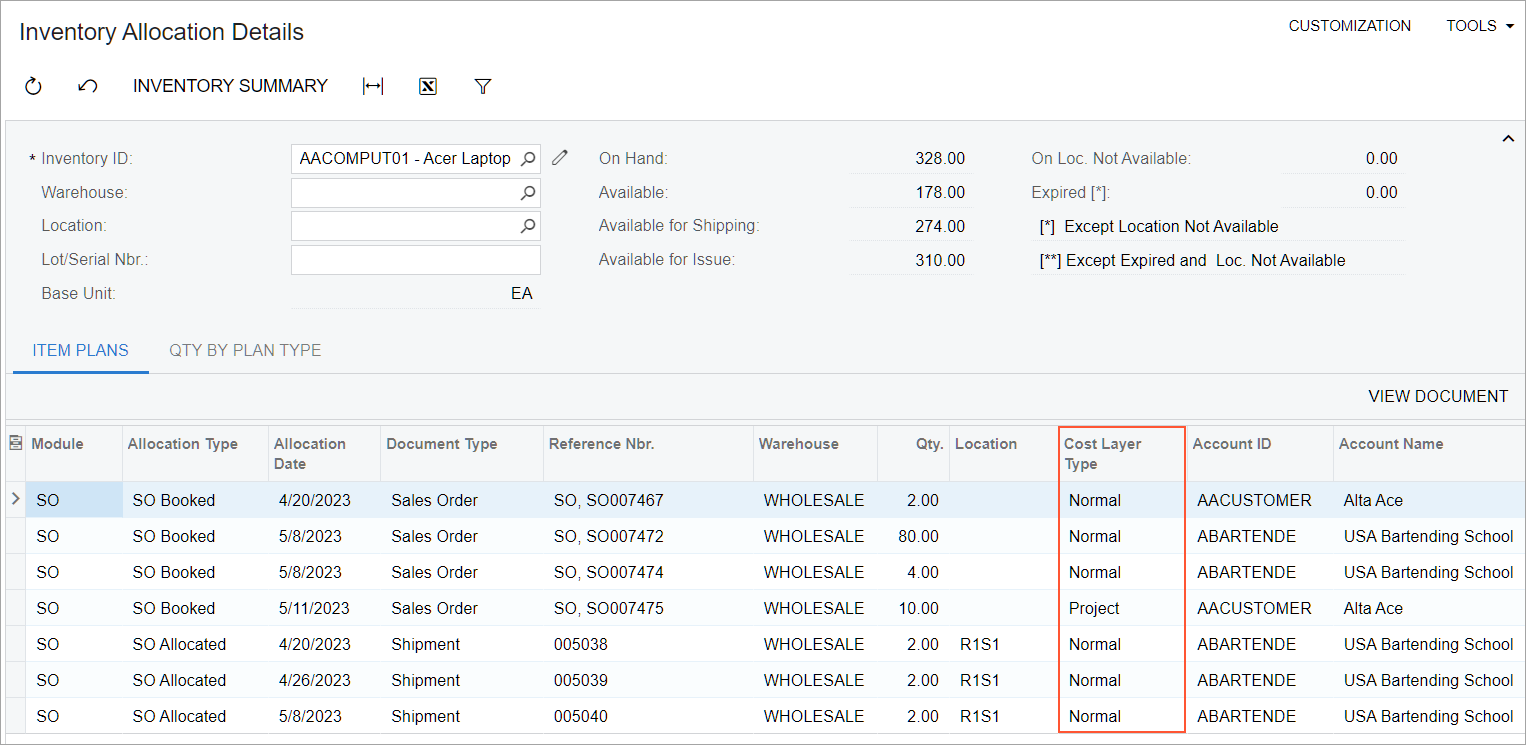
Task: Click the Available value '178.00'
Action: pyautogui.click(x=940, y=192)
